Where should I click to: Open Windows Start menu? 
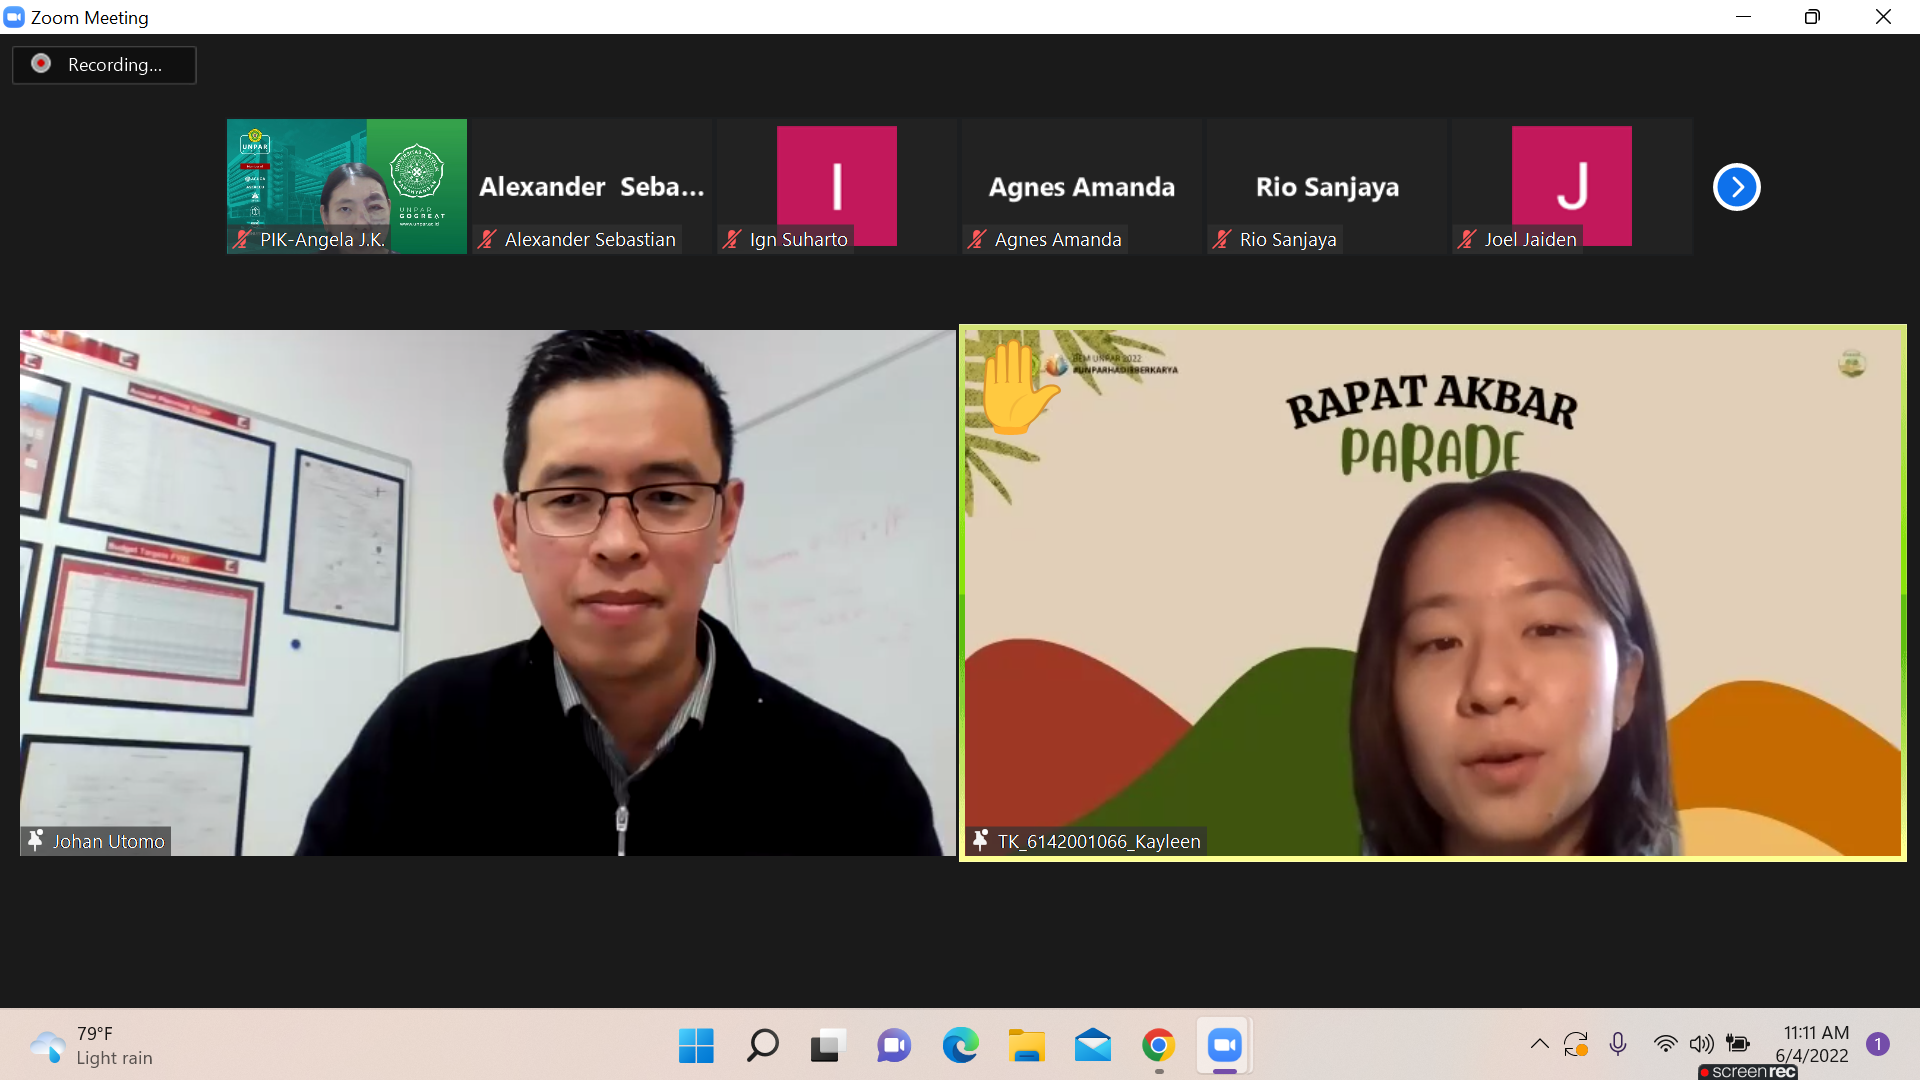click(x=696, y=1046)
